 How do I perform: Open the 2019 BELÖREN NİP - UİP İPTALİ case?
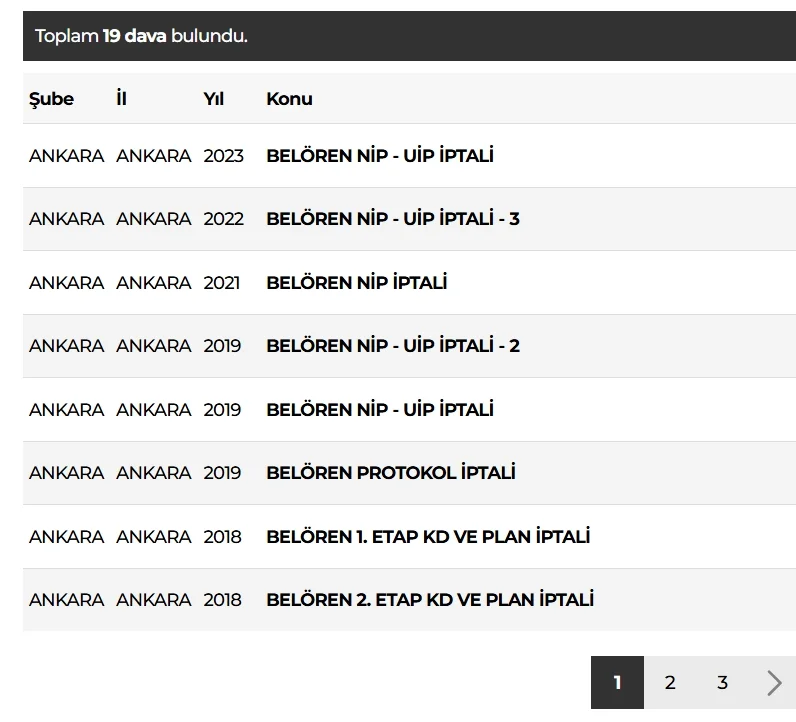pyautogui.click(x=379, y=410)
